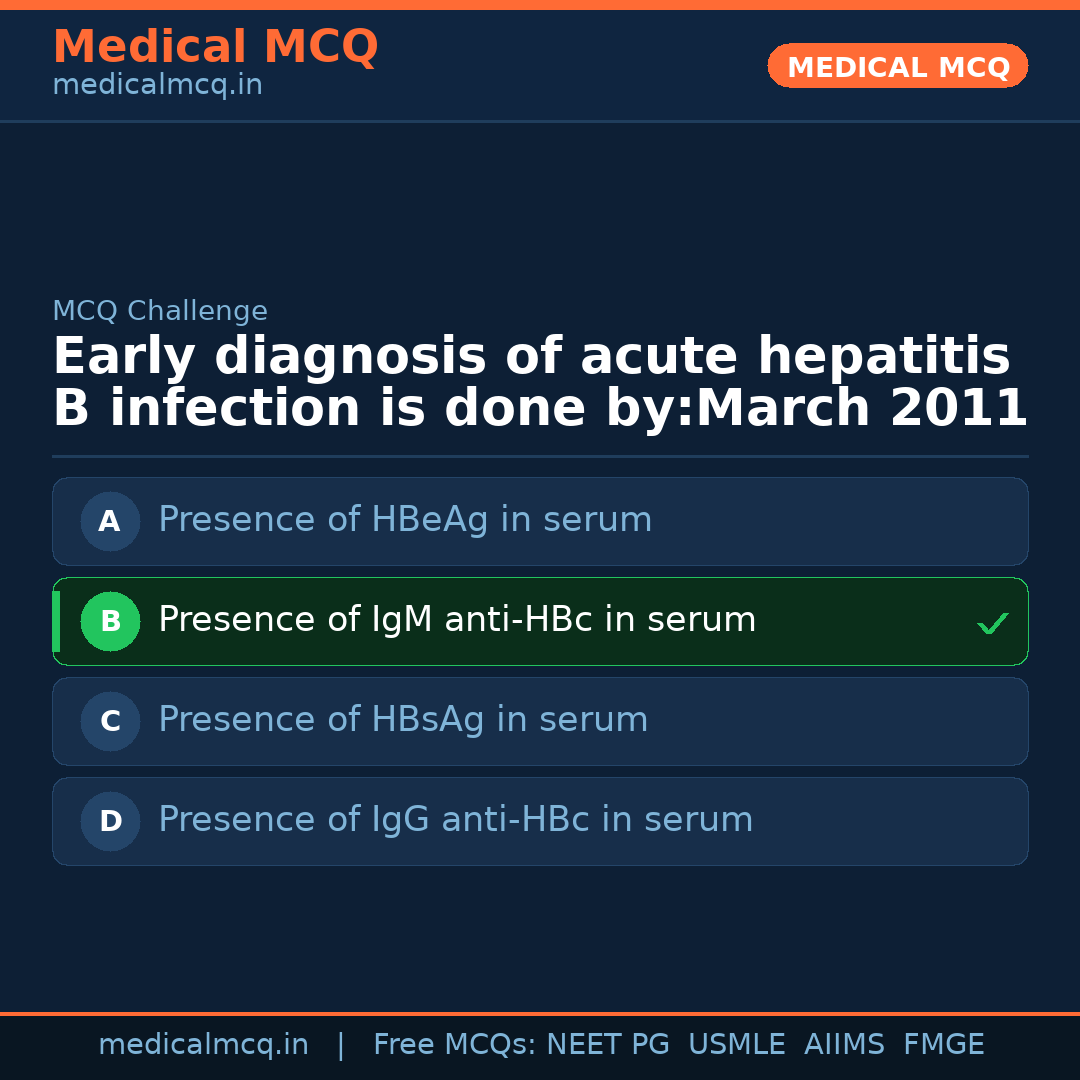This screenshot has width=1080, height=1080.
Task: Select answer Presence of HBsAg in serum
Action: 403,721
